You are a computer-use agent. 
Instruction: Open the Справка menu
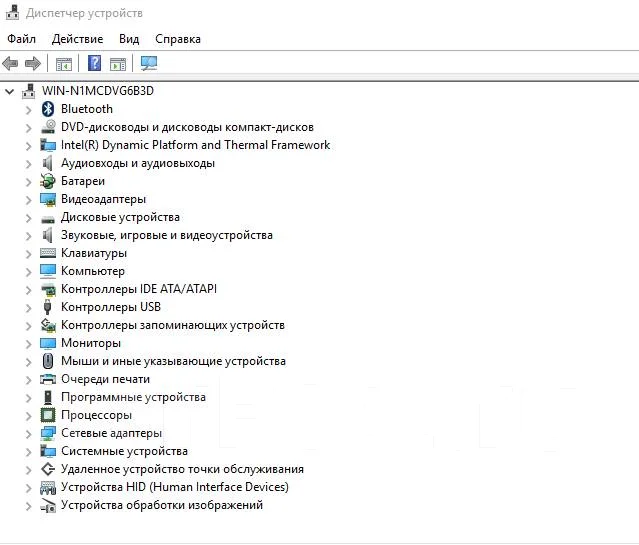(178, 39)
